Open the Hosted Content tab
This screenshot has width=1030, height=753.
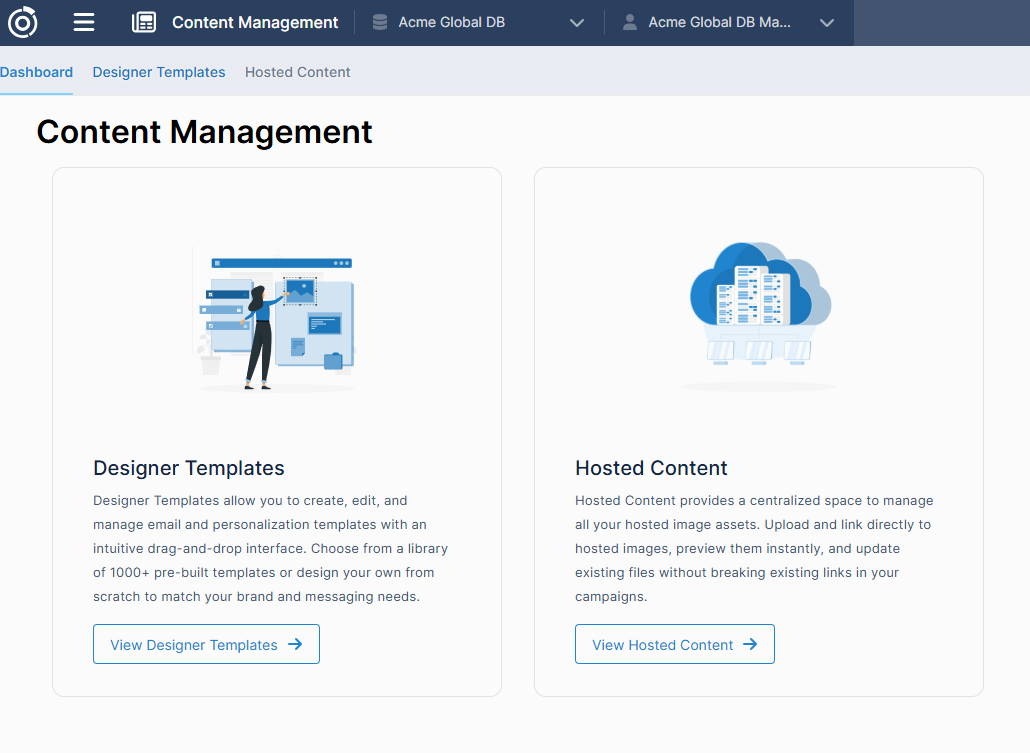pos(298,72)
